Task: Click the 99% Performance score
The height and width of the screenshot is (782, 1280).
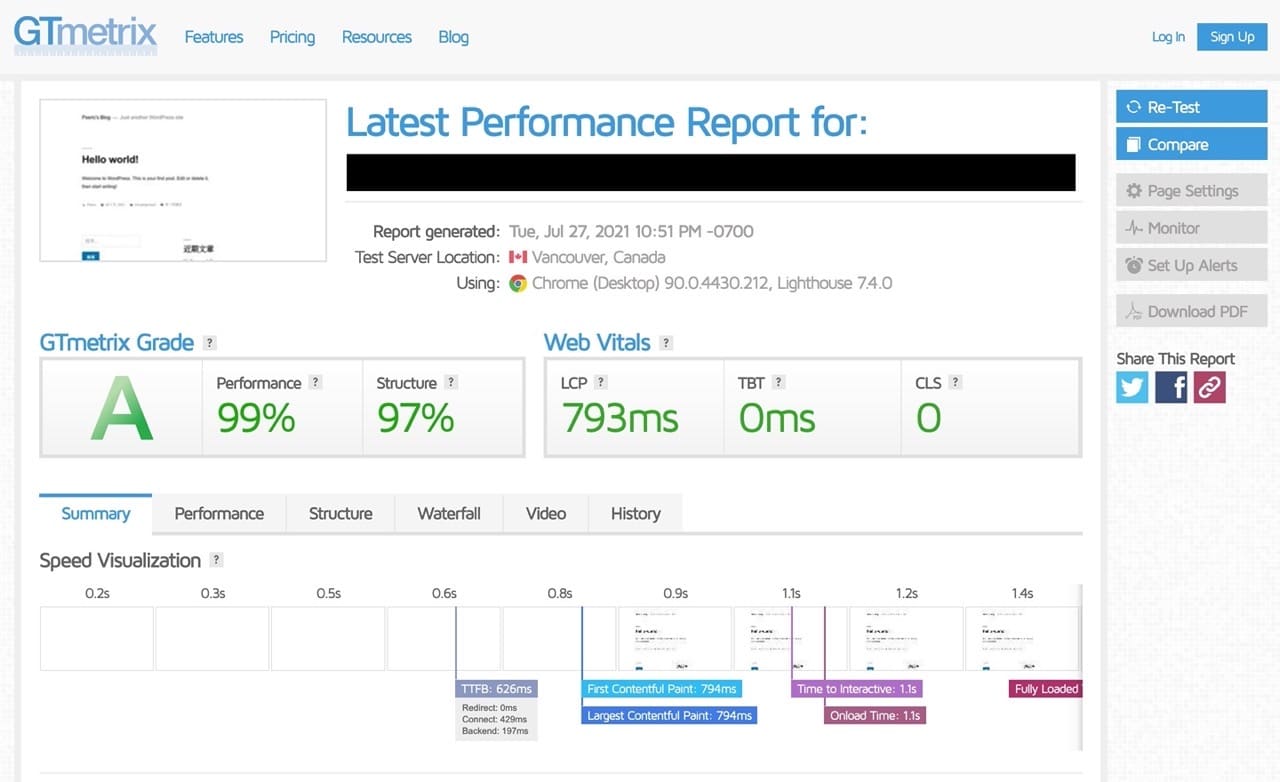Action: coord(256,418)
